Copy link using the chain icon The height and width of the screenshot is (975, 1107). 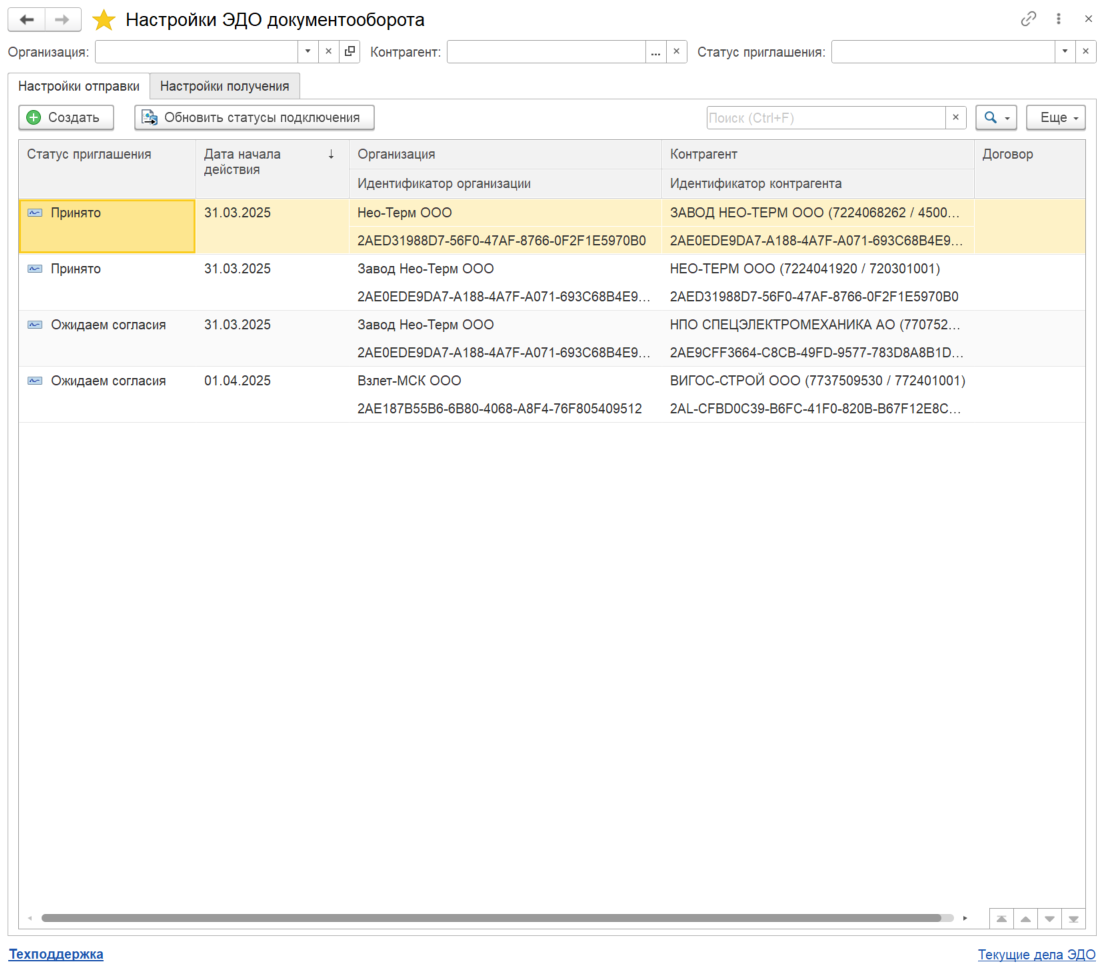pyautogui.click(x=1028, y=19)
